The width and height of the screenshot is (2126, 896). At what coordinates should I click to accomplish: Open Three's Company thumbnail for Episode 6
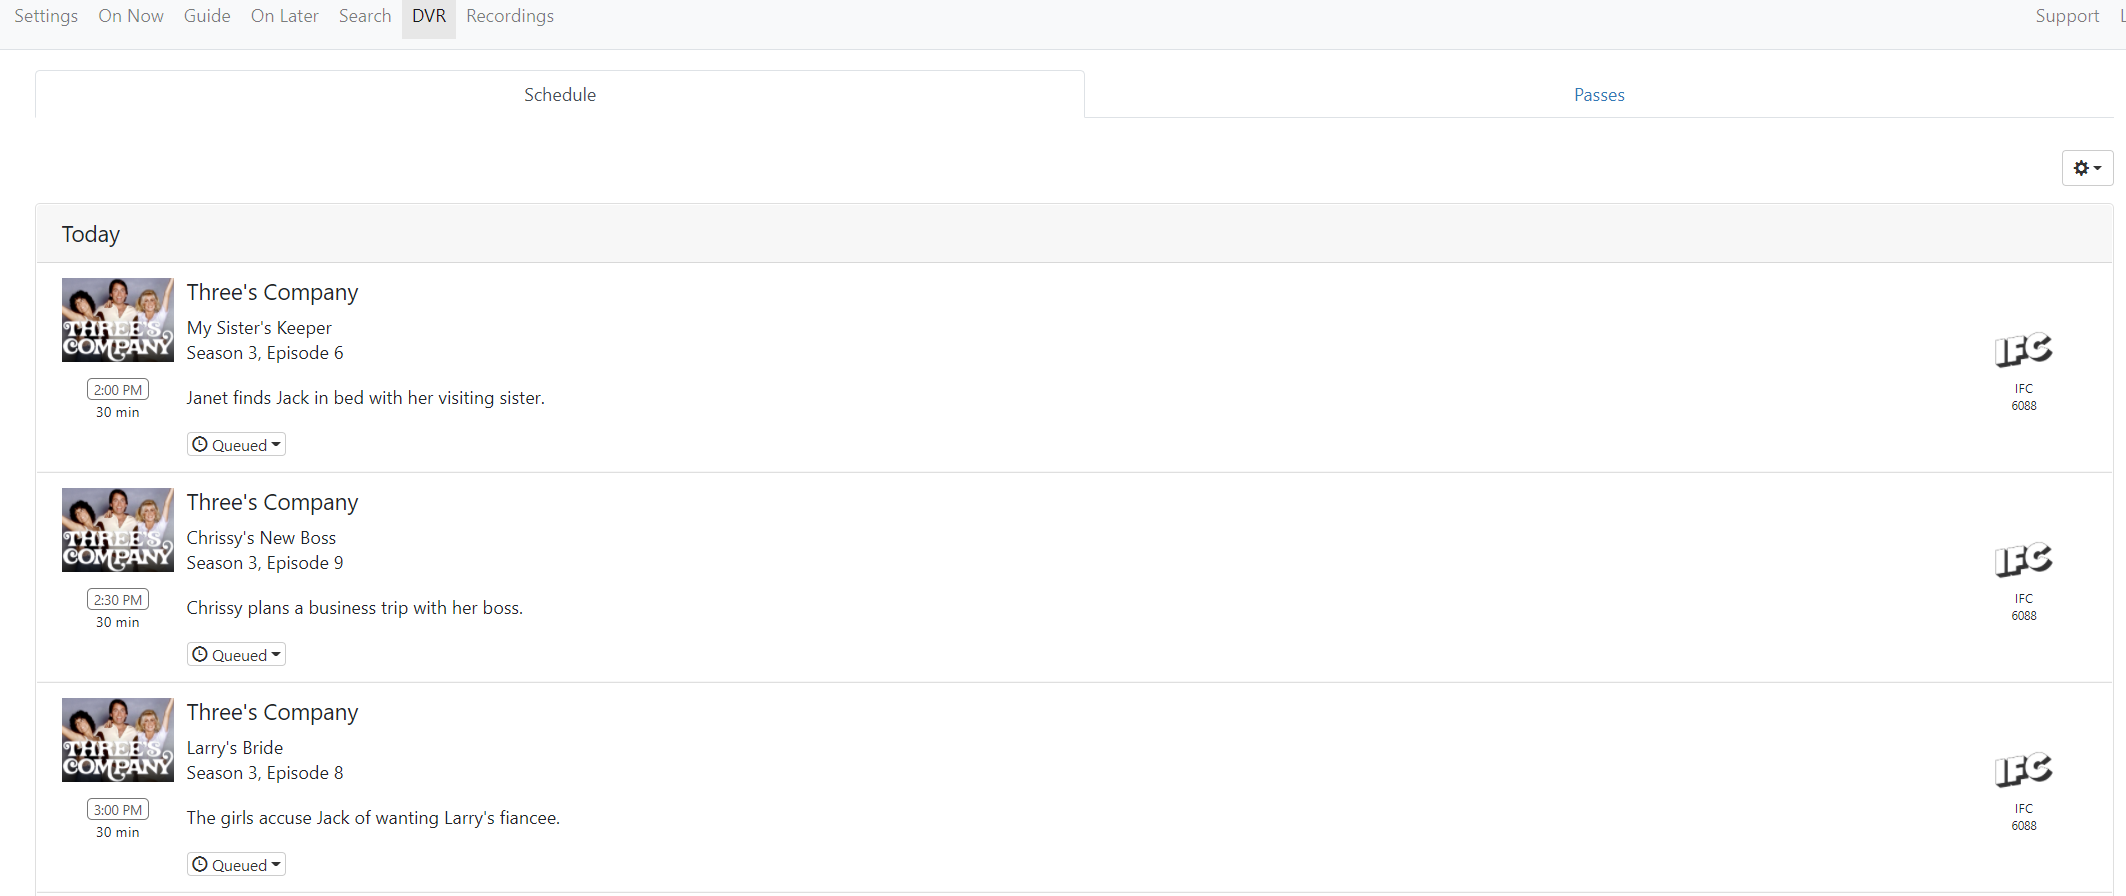[118, 320]
